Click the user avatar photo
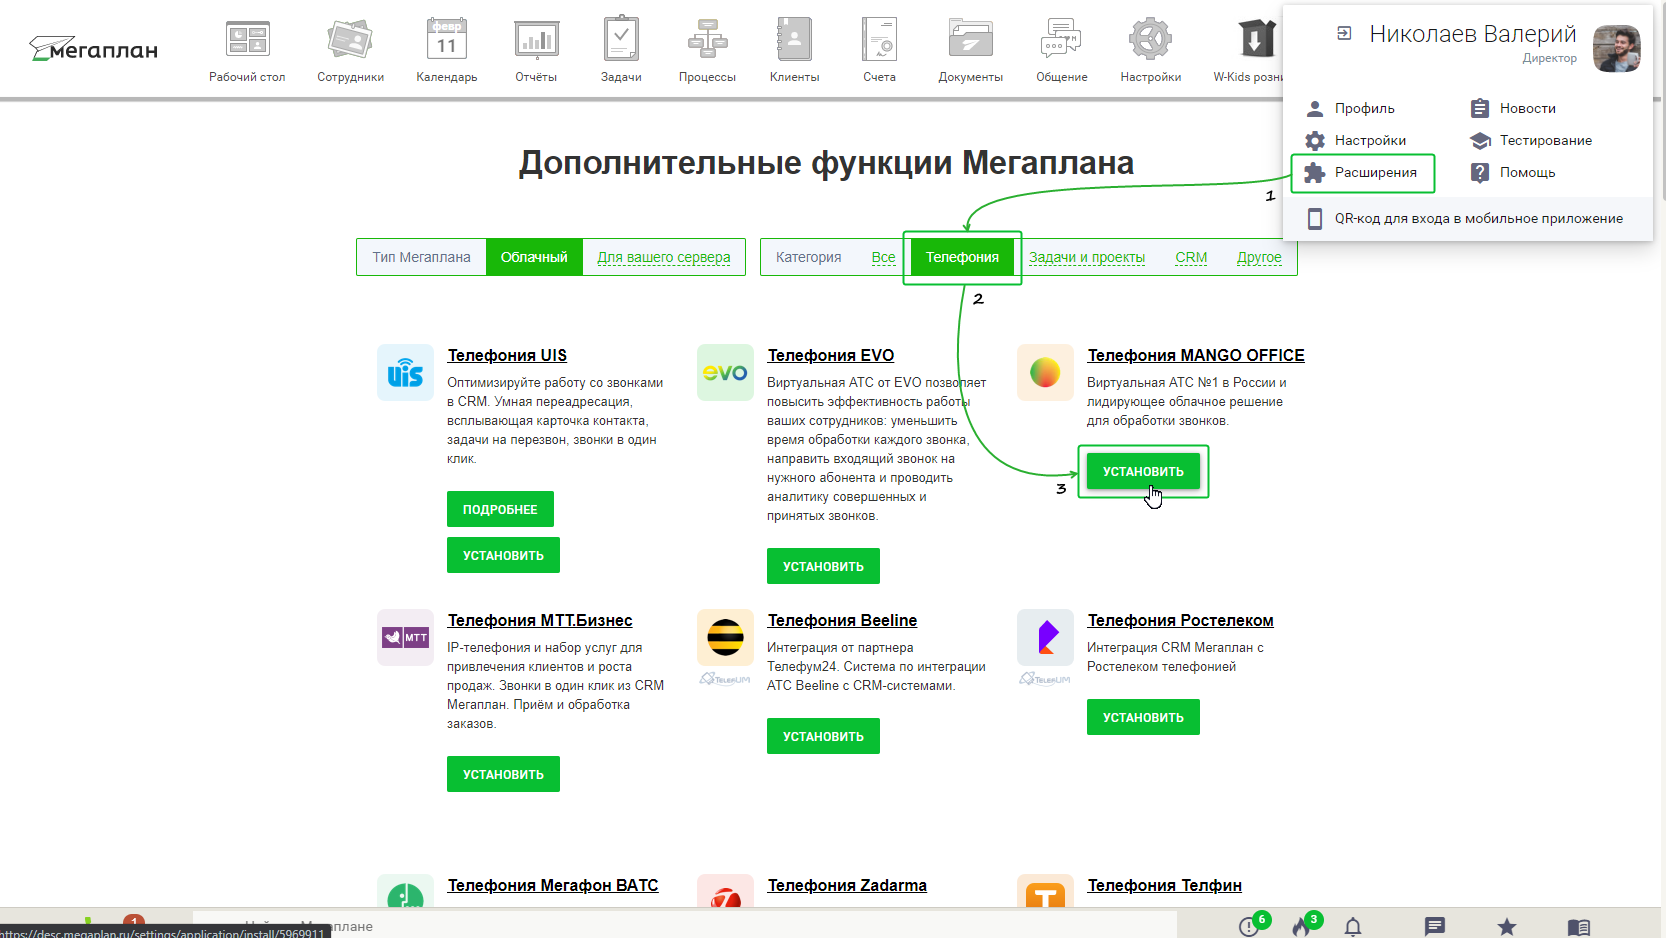This screenshot has height=938, width=1666. 1616,48
